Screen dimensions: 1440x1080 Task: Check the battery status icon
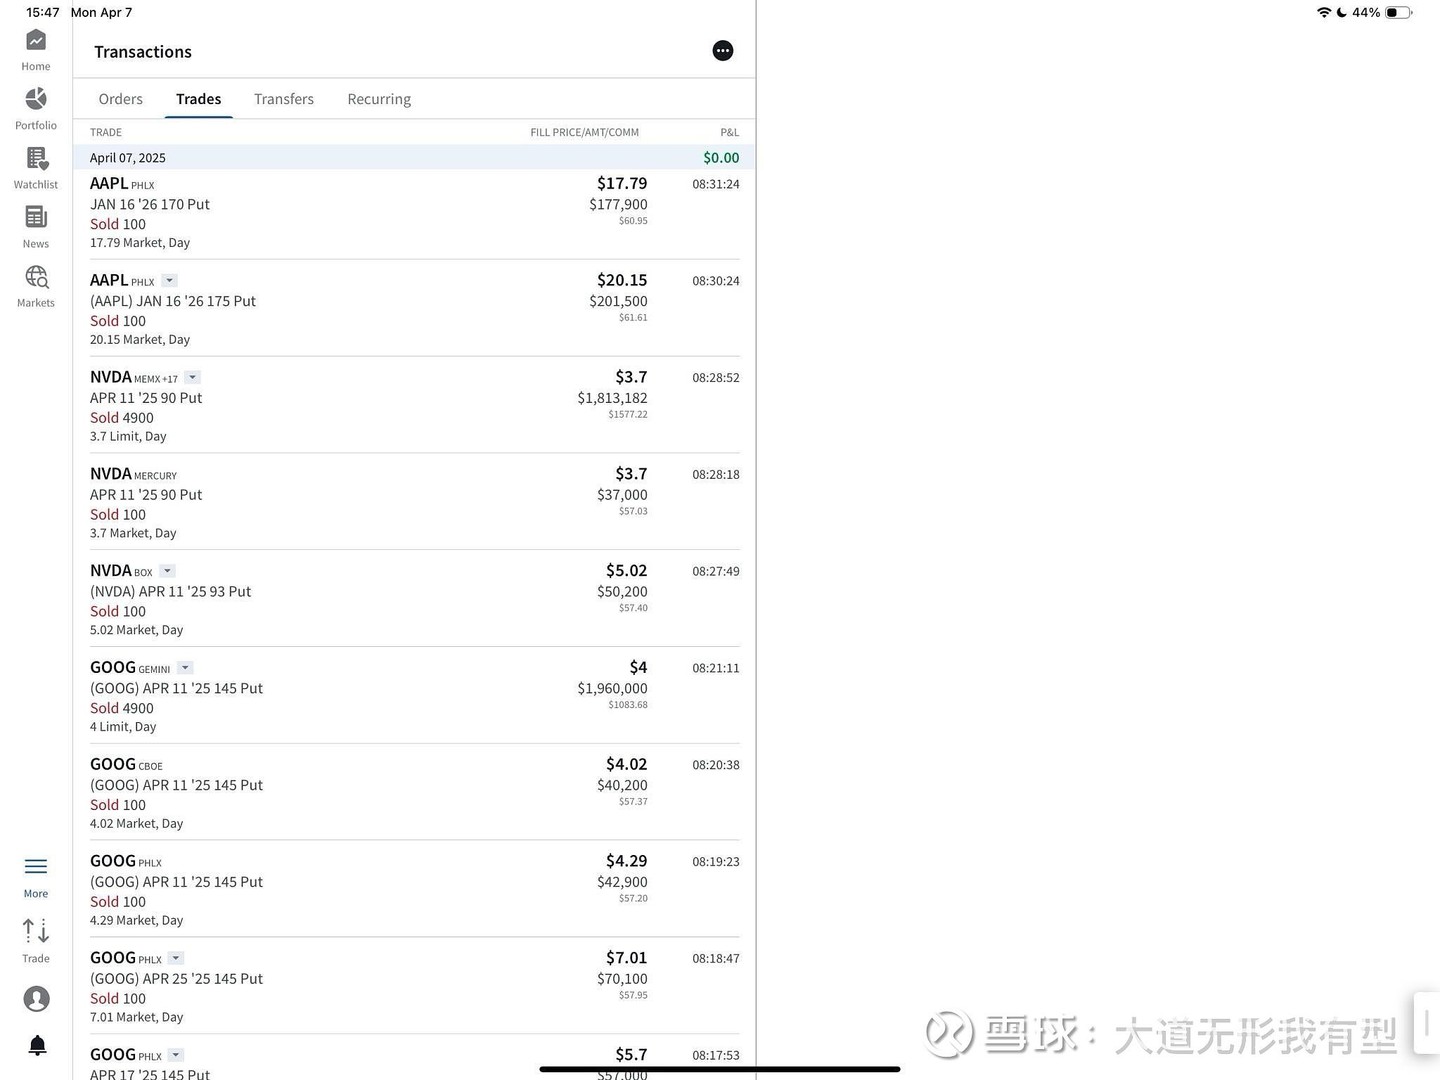[1398, 12]
